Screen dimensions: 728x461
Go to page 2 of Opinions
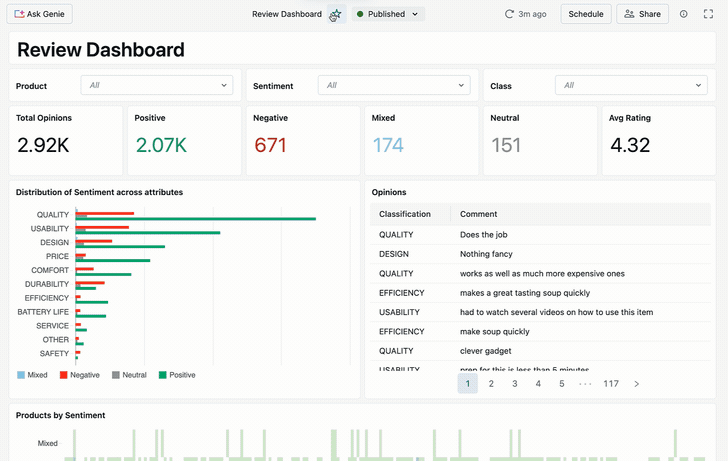coord(491,383)
